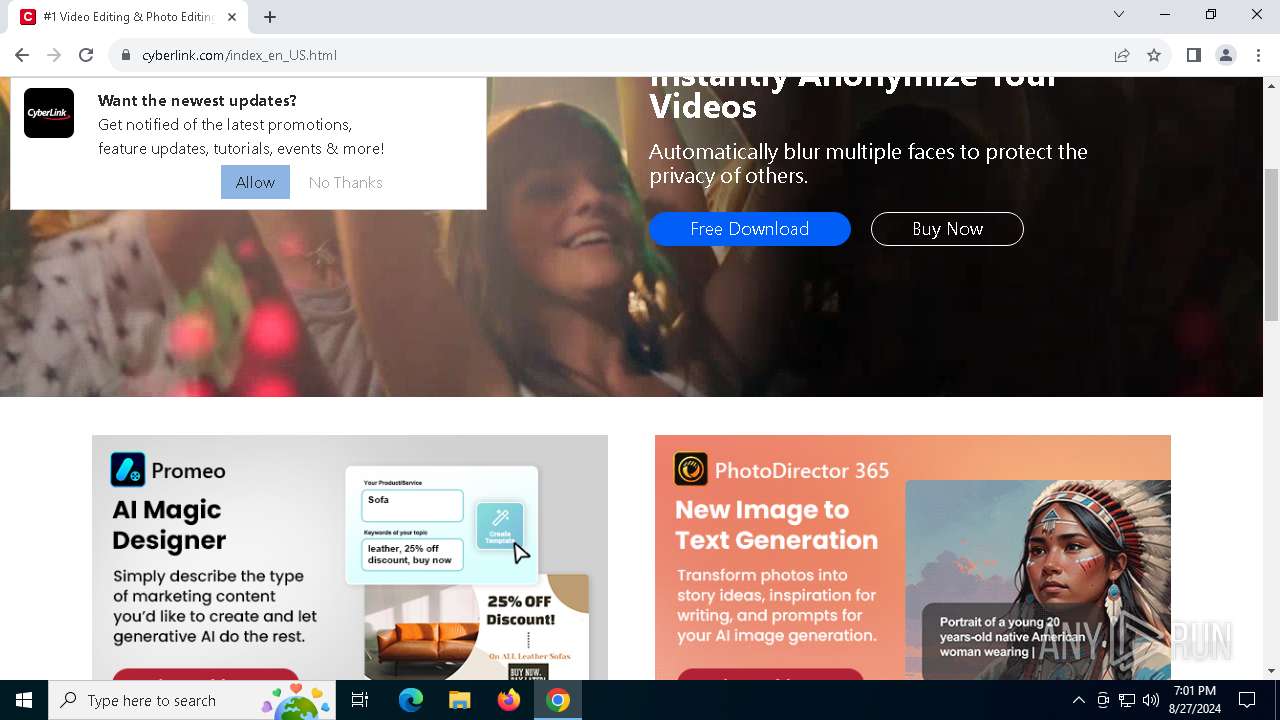Click the Buy Now button
This screenshot has width=1280, height=720.
(947, 229)
